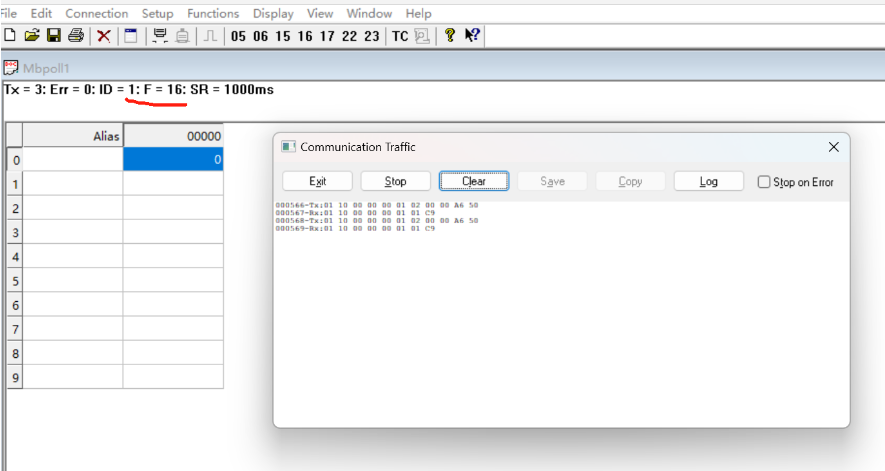The image size is (885, 471).
Task: Click the status line Tx = 3: Err = 0
Action: click(x=138, y=89)
